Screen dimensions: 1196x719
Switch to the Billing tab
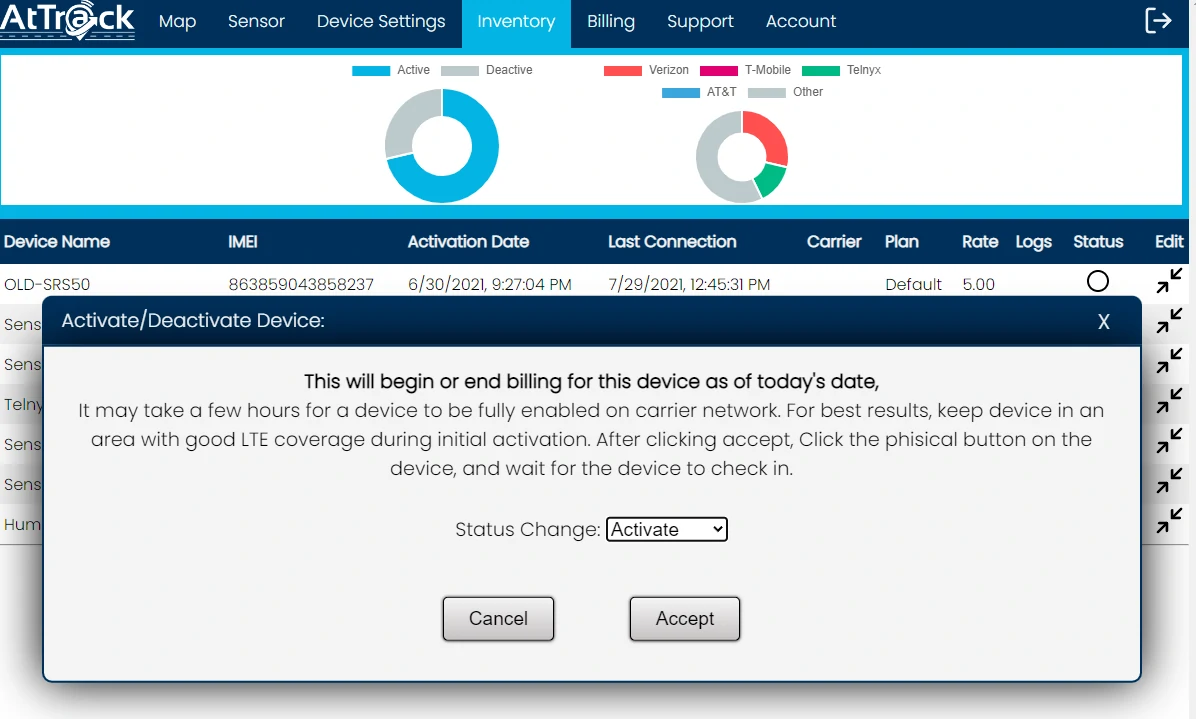pos(610,21)
